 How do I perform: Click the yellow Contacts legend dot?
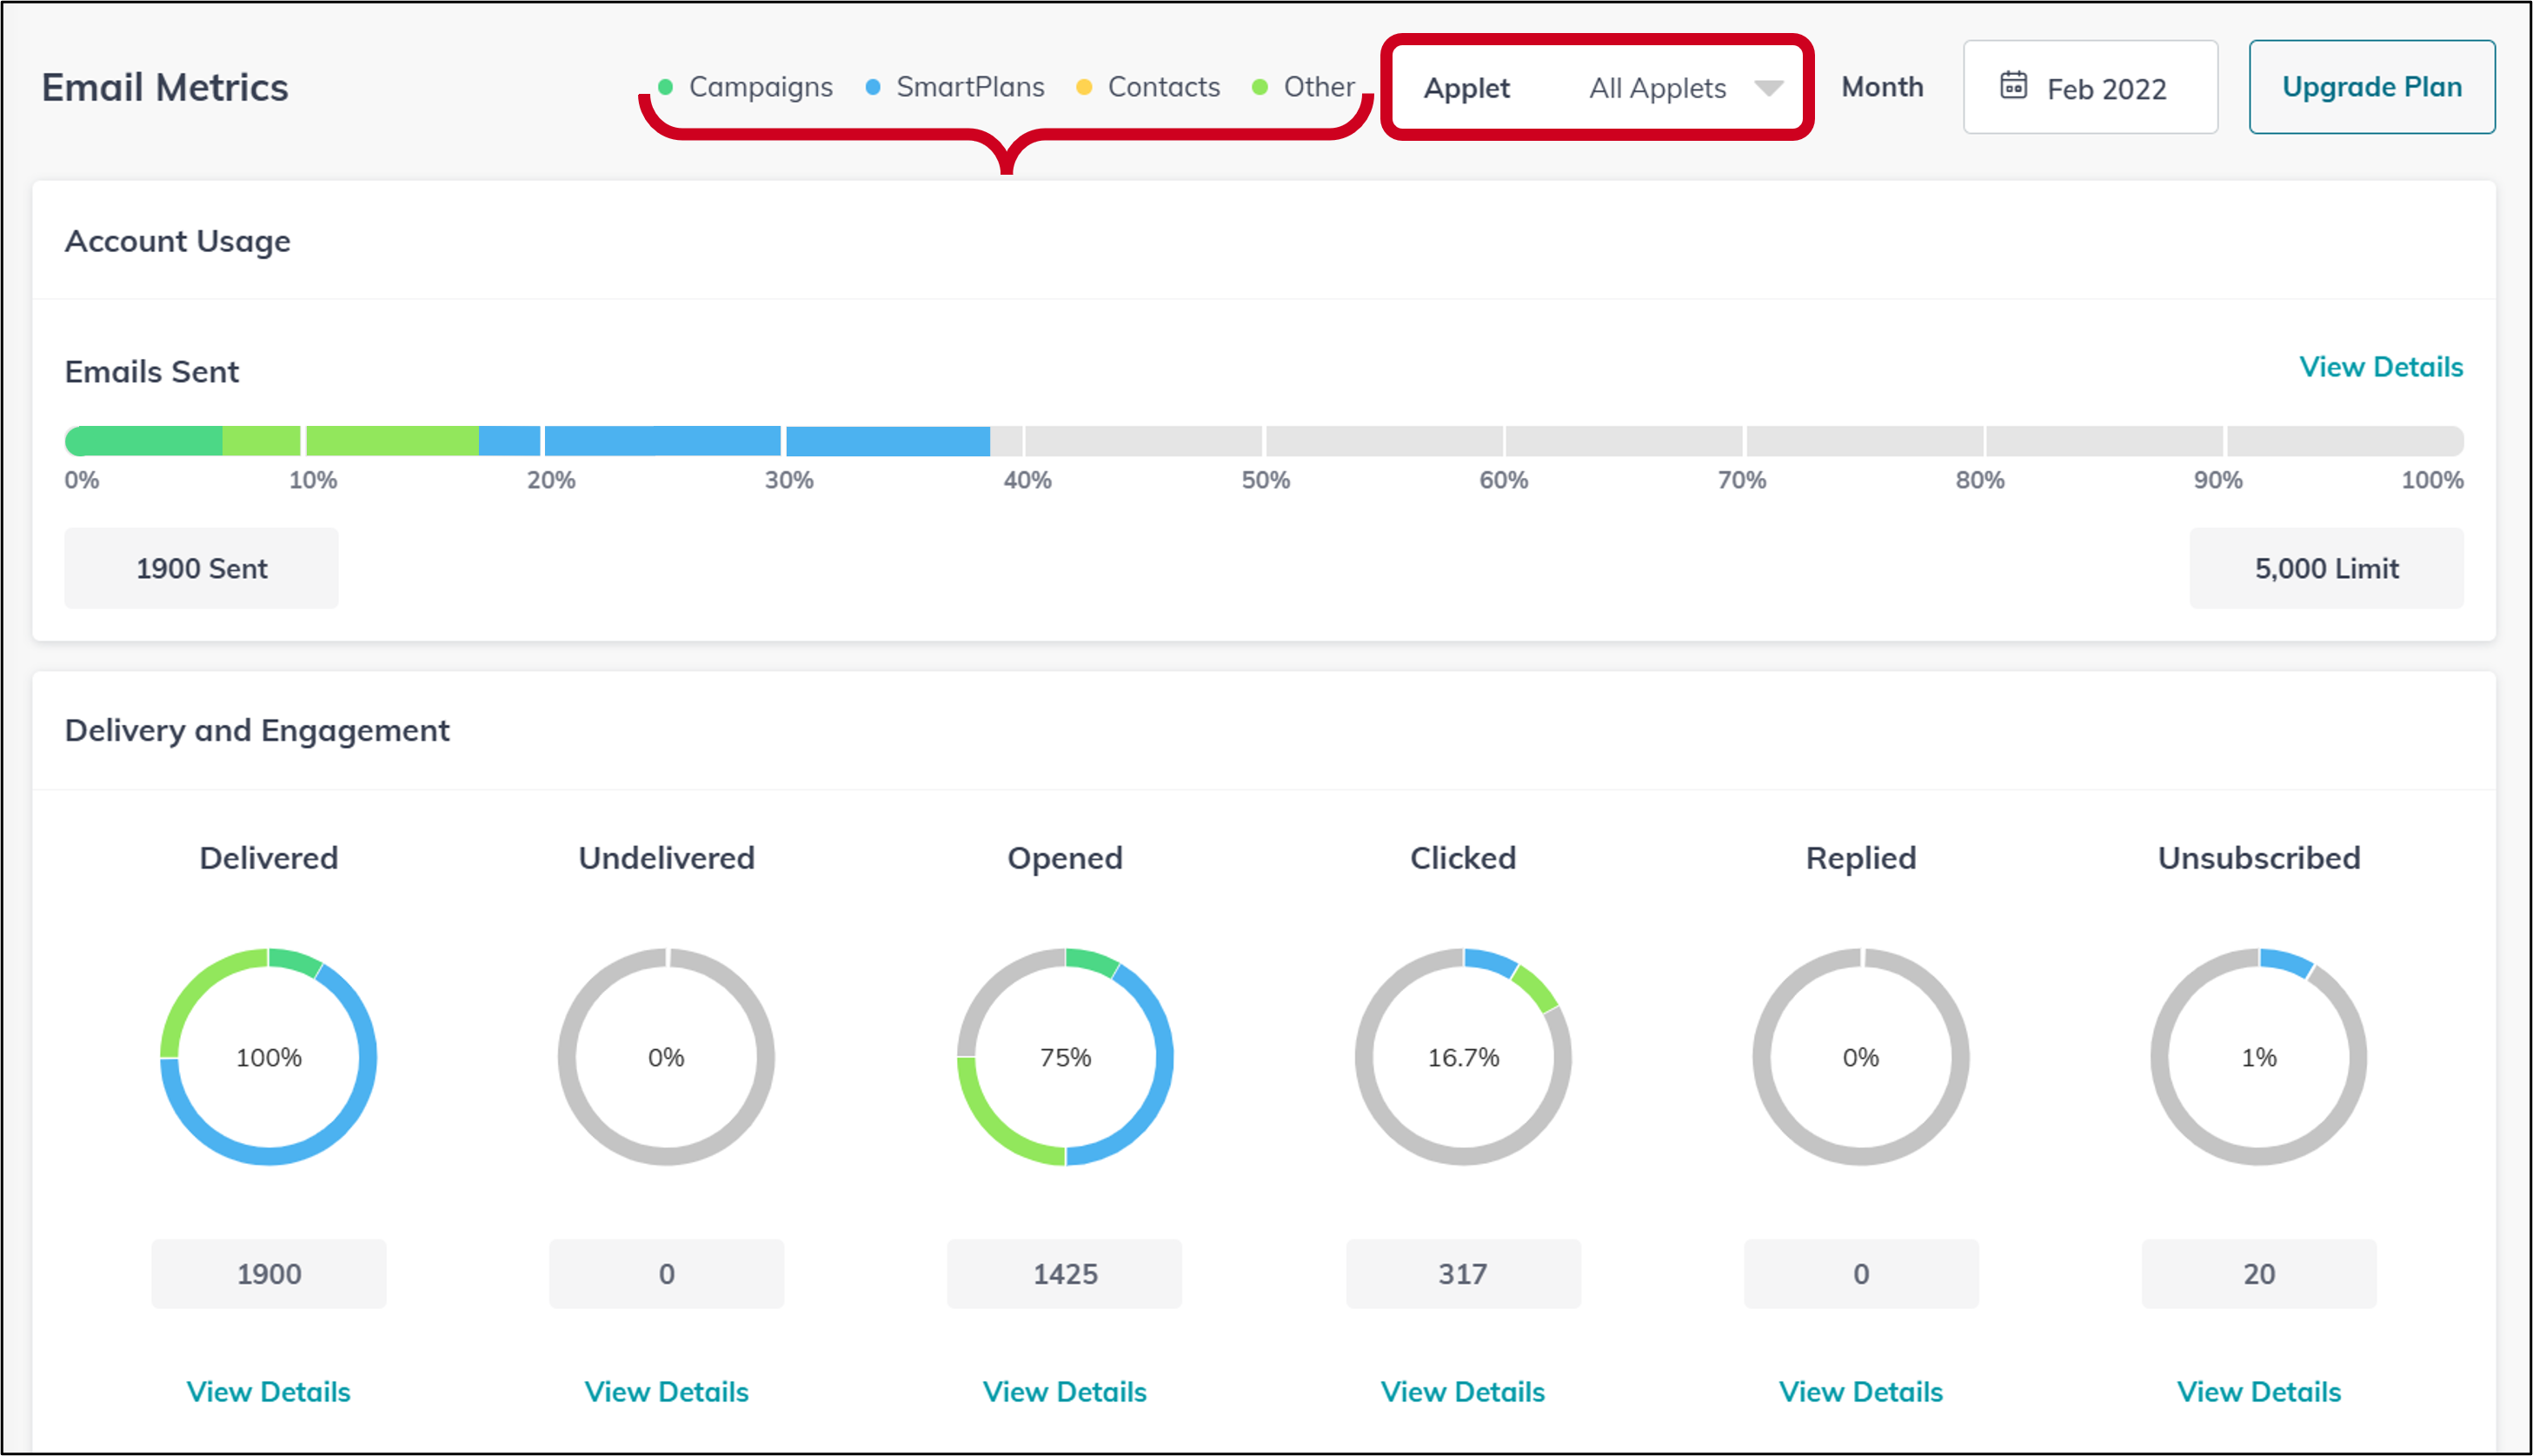(1084, 87)
